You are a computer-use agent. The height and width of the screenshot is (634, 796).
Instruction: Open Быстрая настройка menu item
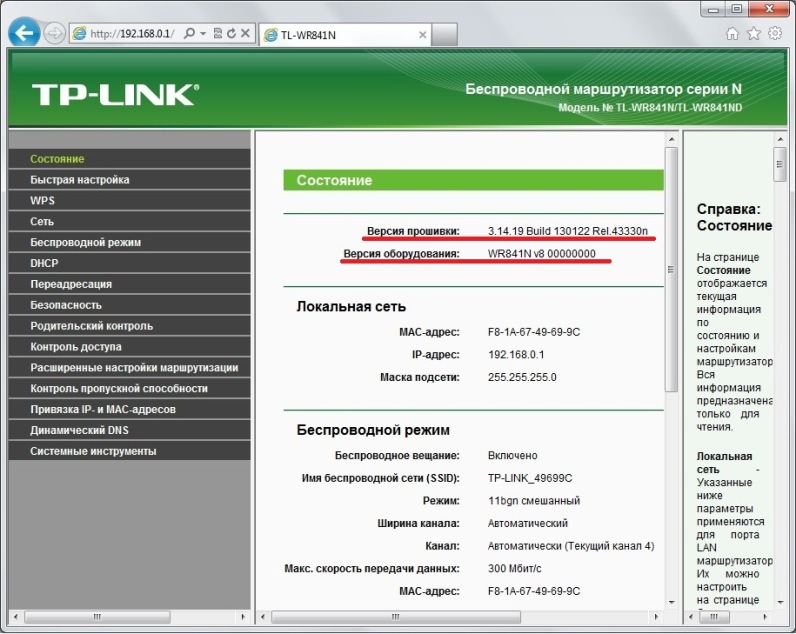[129, 180]
